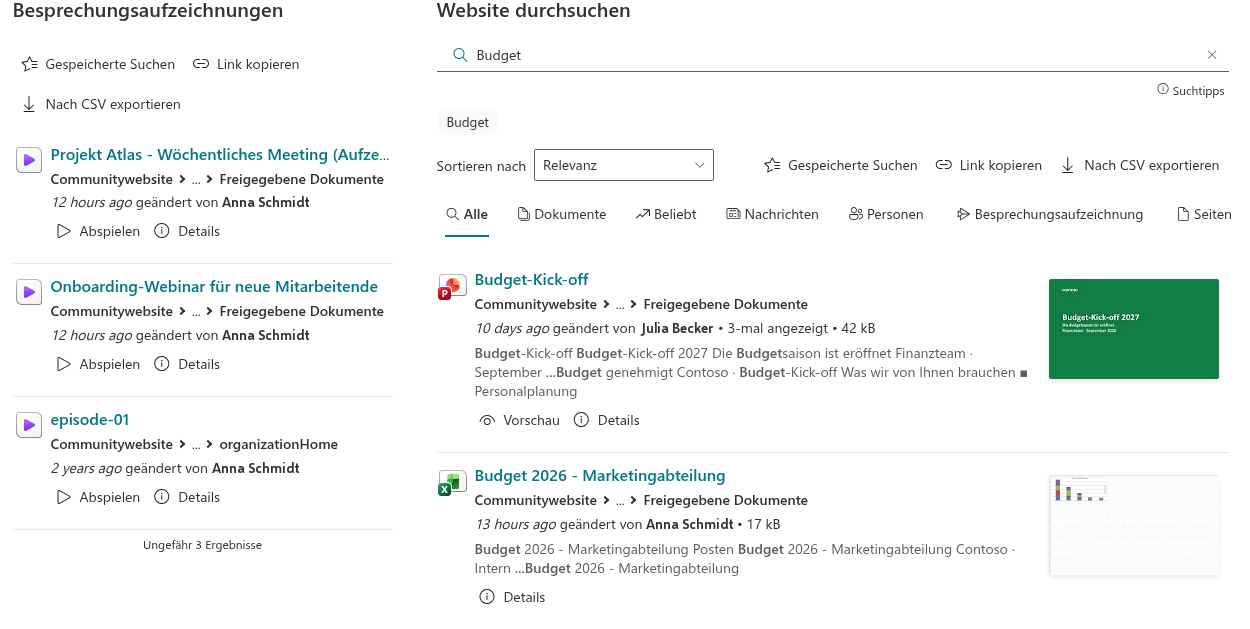The image size is (1250, 629).
Task: Select the Alle tab
Action: coord(467,214)
